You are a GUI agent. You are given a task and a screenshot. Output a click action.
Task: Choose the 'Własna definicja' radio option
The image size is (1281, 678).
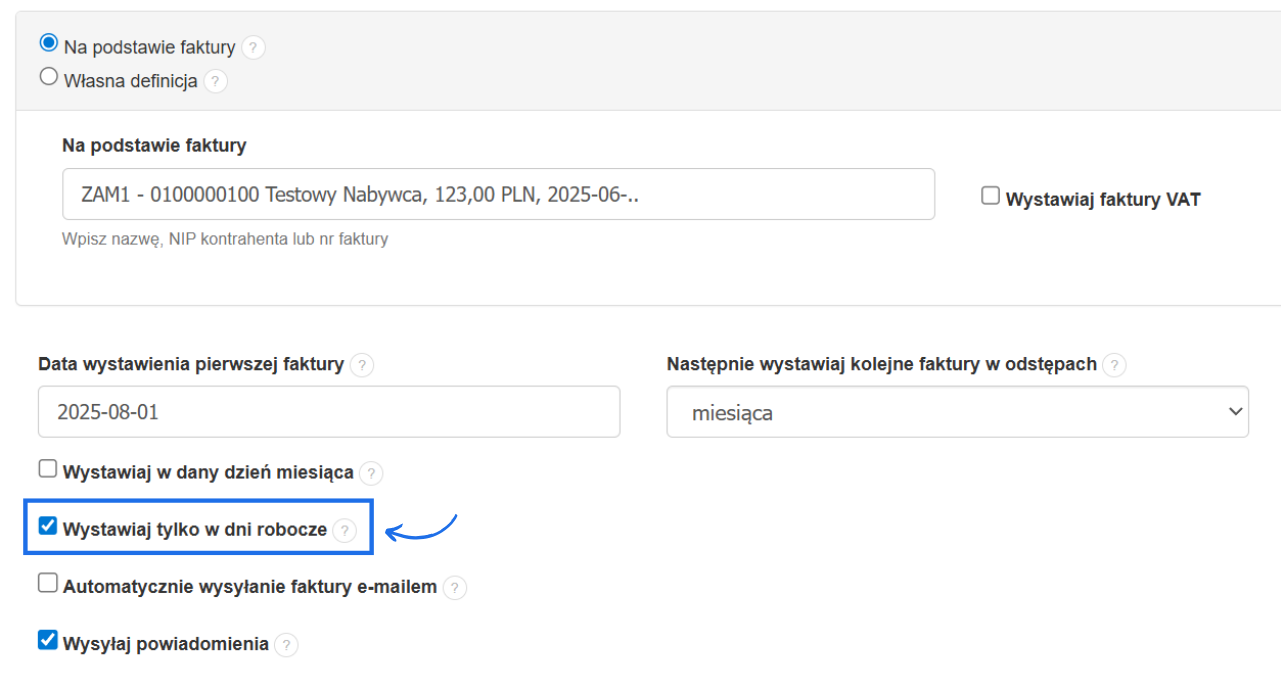click(x=48, y=77)
